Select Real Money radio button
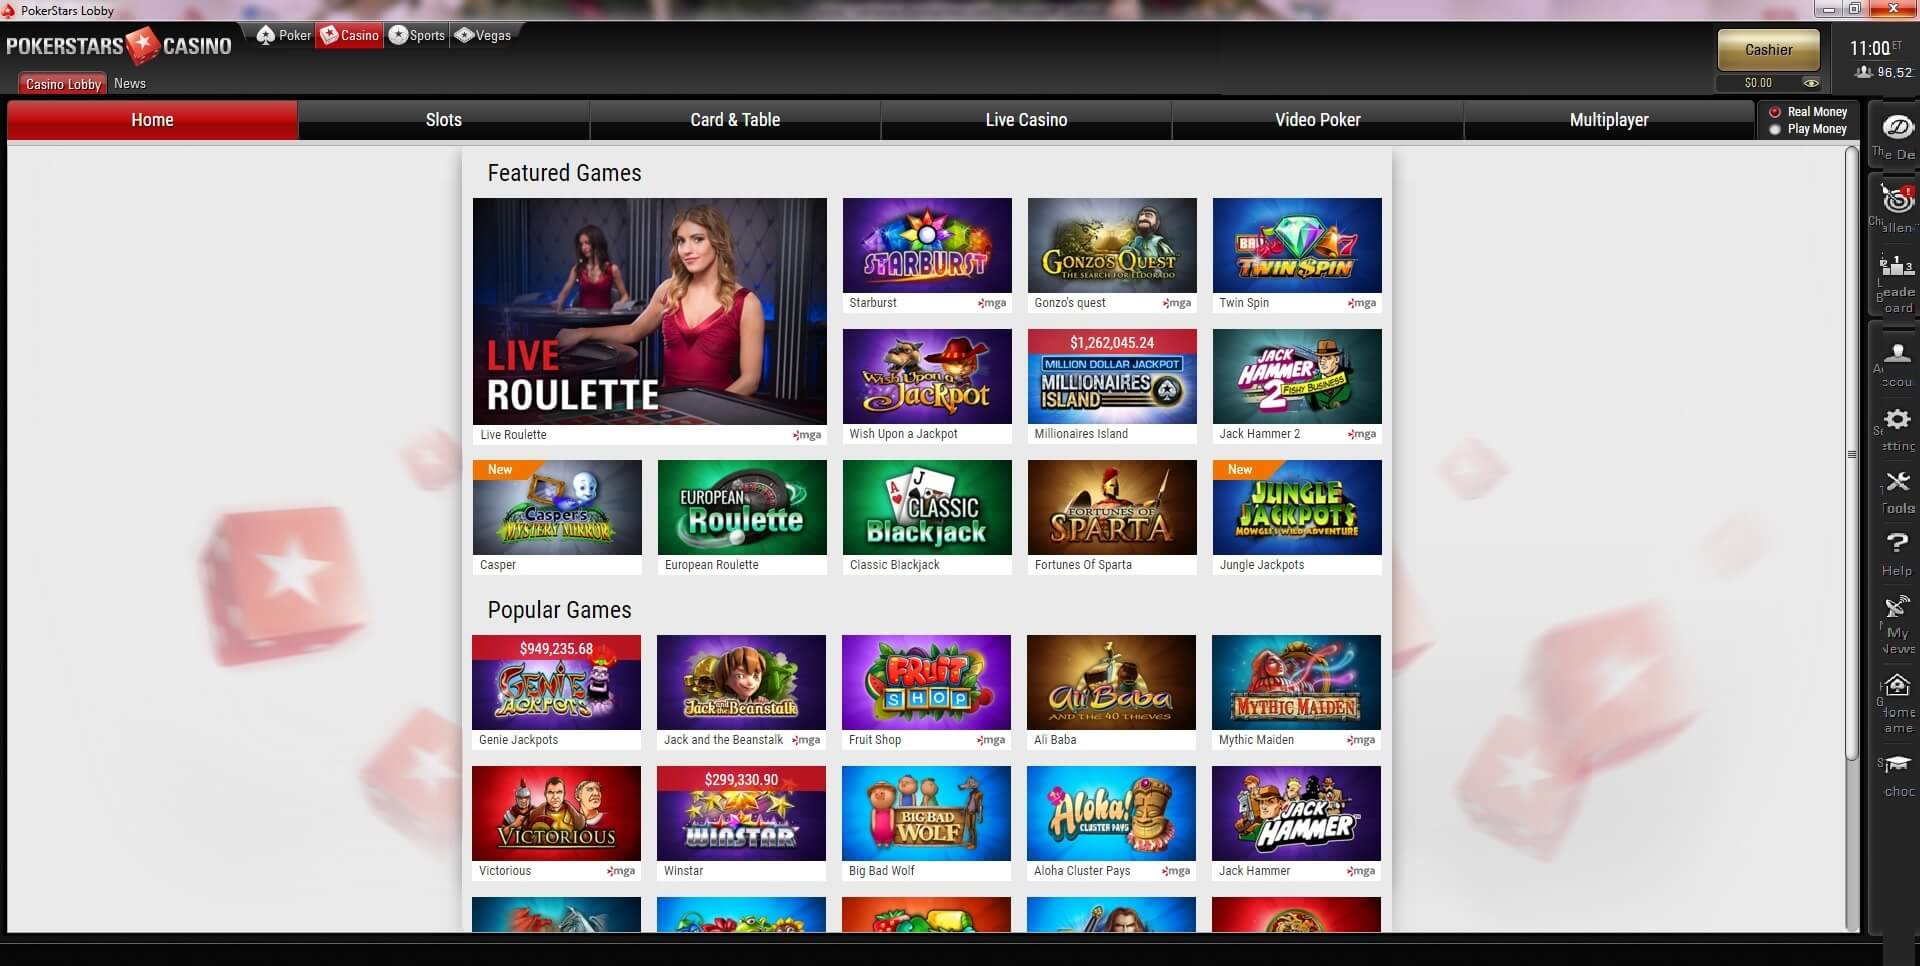 click(x=1775, y=112)
